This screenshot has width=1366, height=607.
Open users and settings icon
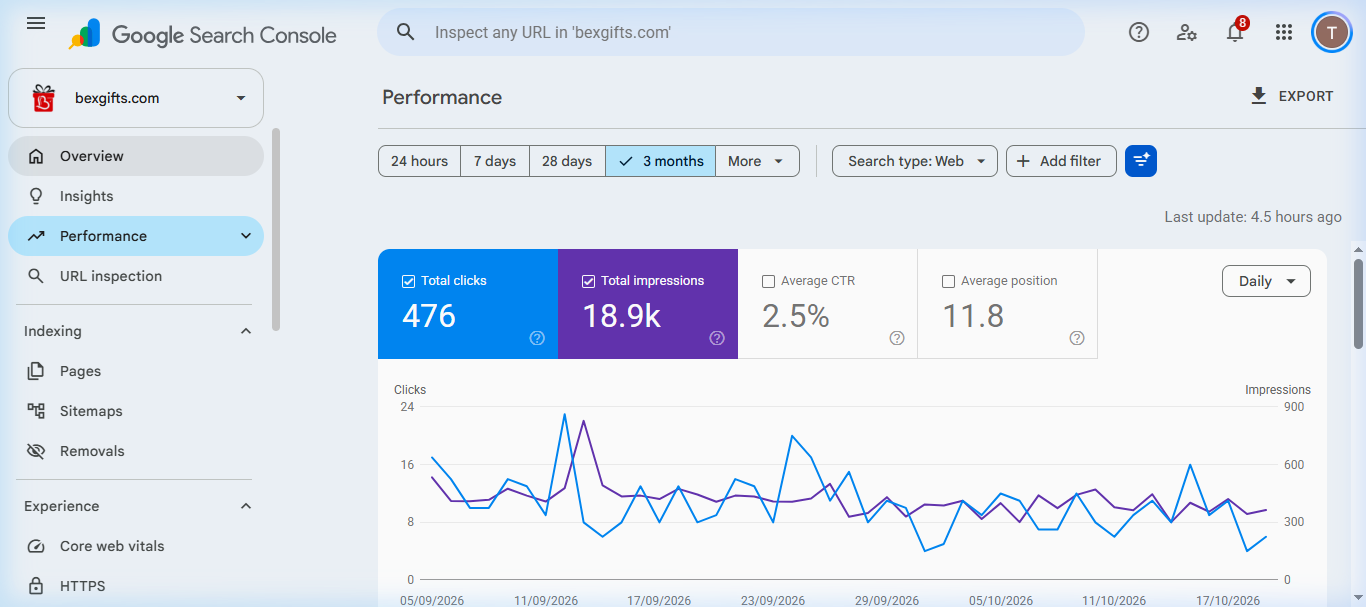click(1187, 32)
